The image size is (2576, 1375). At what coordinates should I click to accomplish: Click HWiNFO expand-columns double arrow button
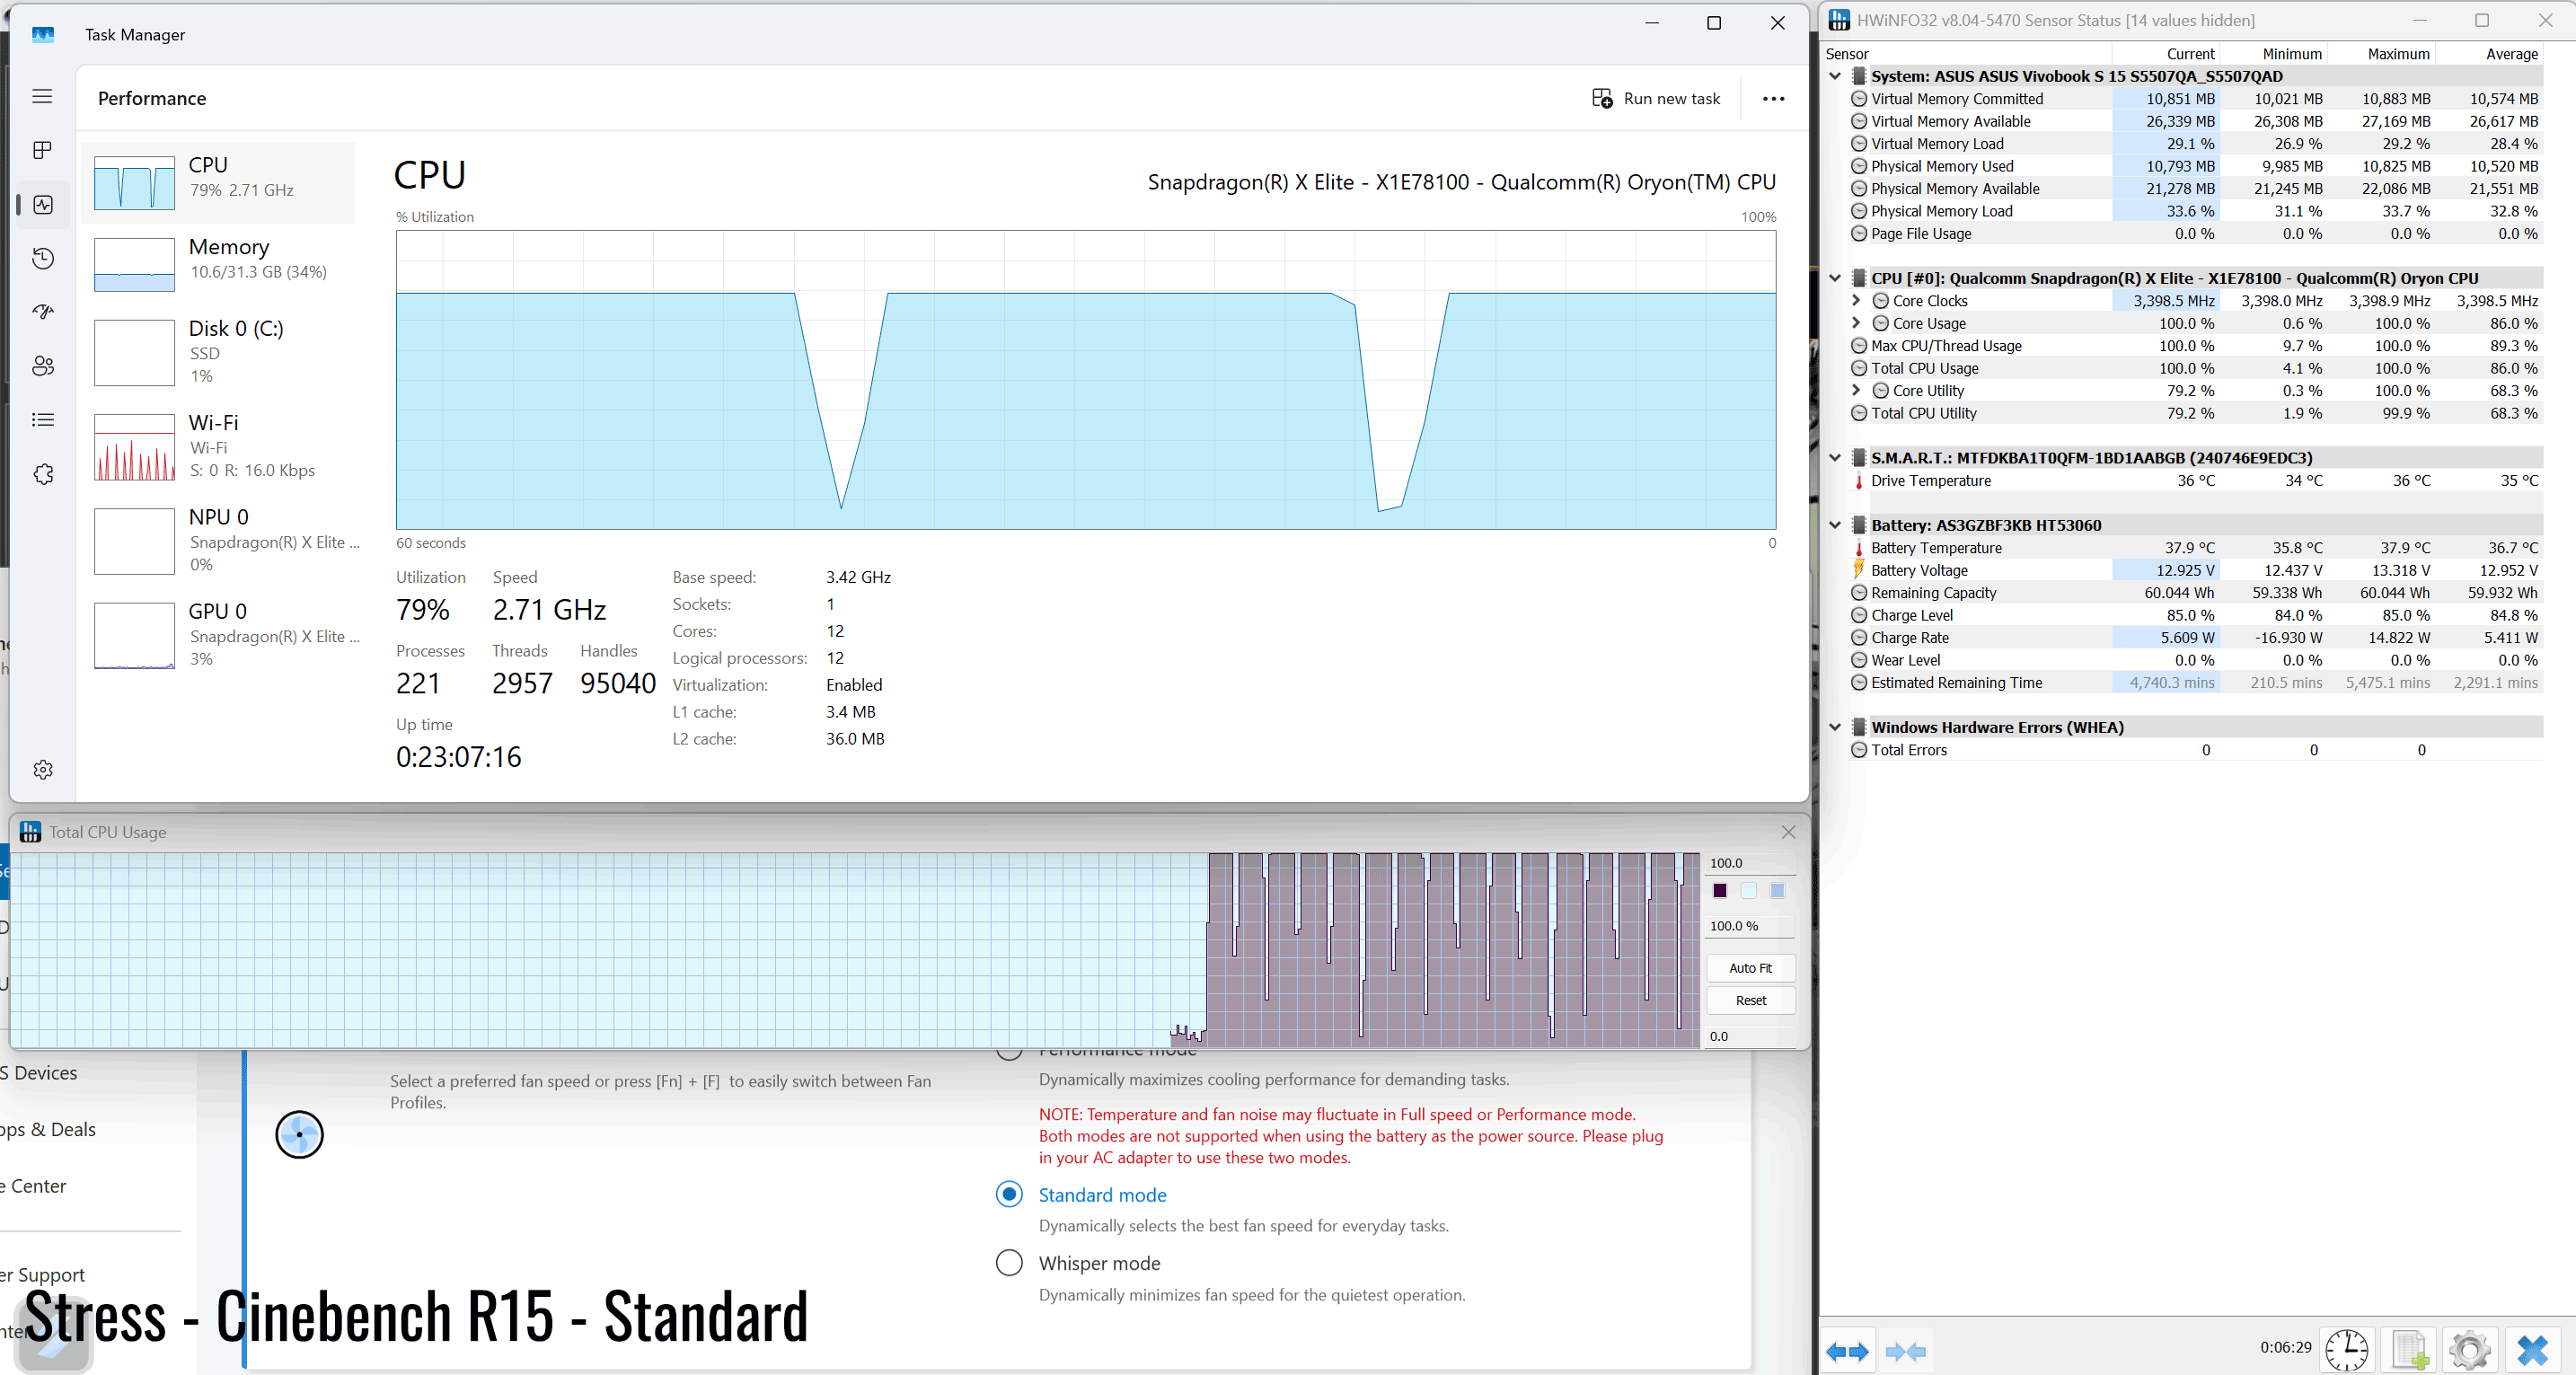tap(1846, 1351)
